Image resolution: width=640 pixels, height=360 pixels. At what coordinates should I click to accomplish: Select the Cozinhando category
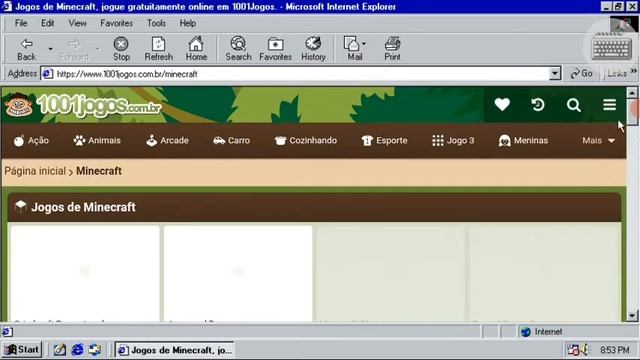pos(306,140)
